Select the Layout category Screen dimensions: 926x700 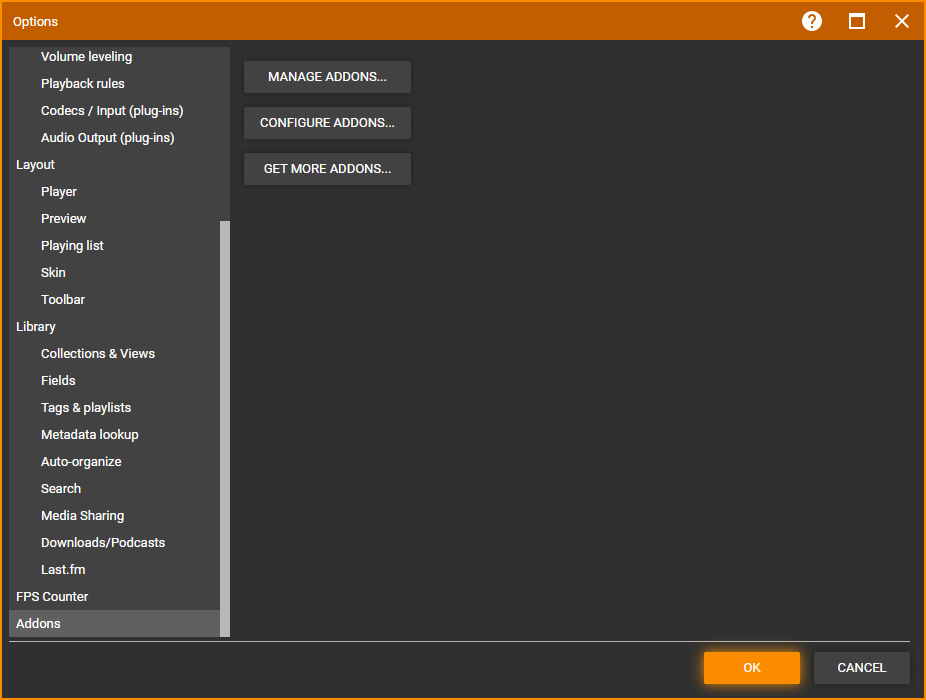coord(36,165)
